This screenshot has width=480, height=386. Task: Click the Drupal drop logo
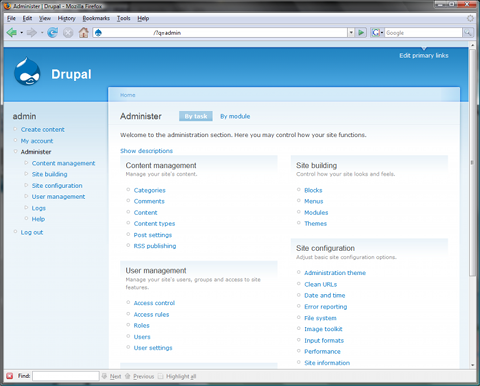point(27,72)
